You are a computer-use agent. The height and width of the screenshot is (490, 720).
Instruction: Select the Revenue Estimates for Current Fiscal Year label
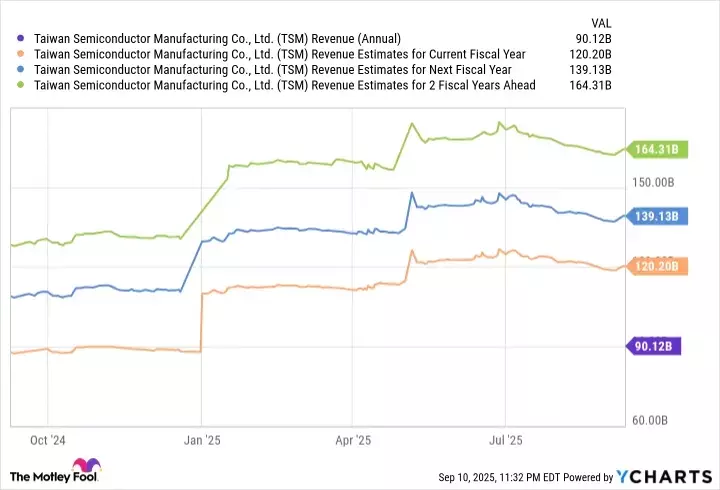287,54
